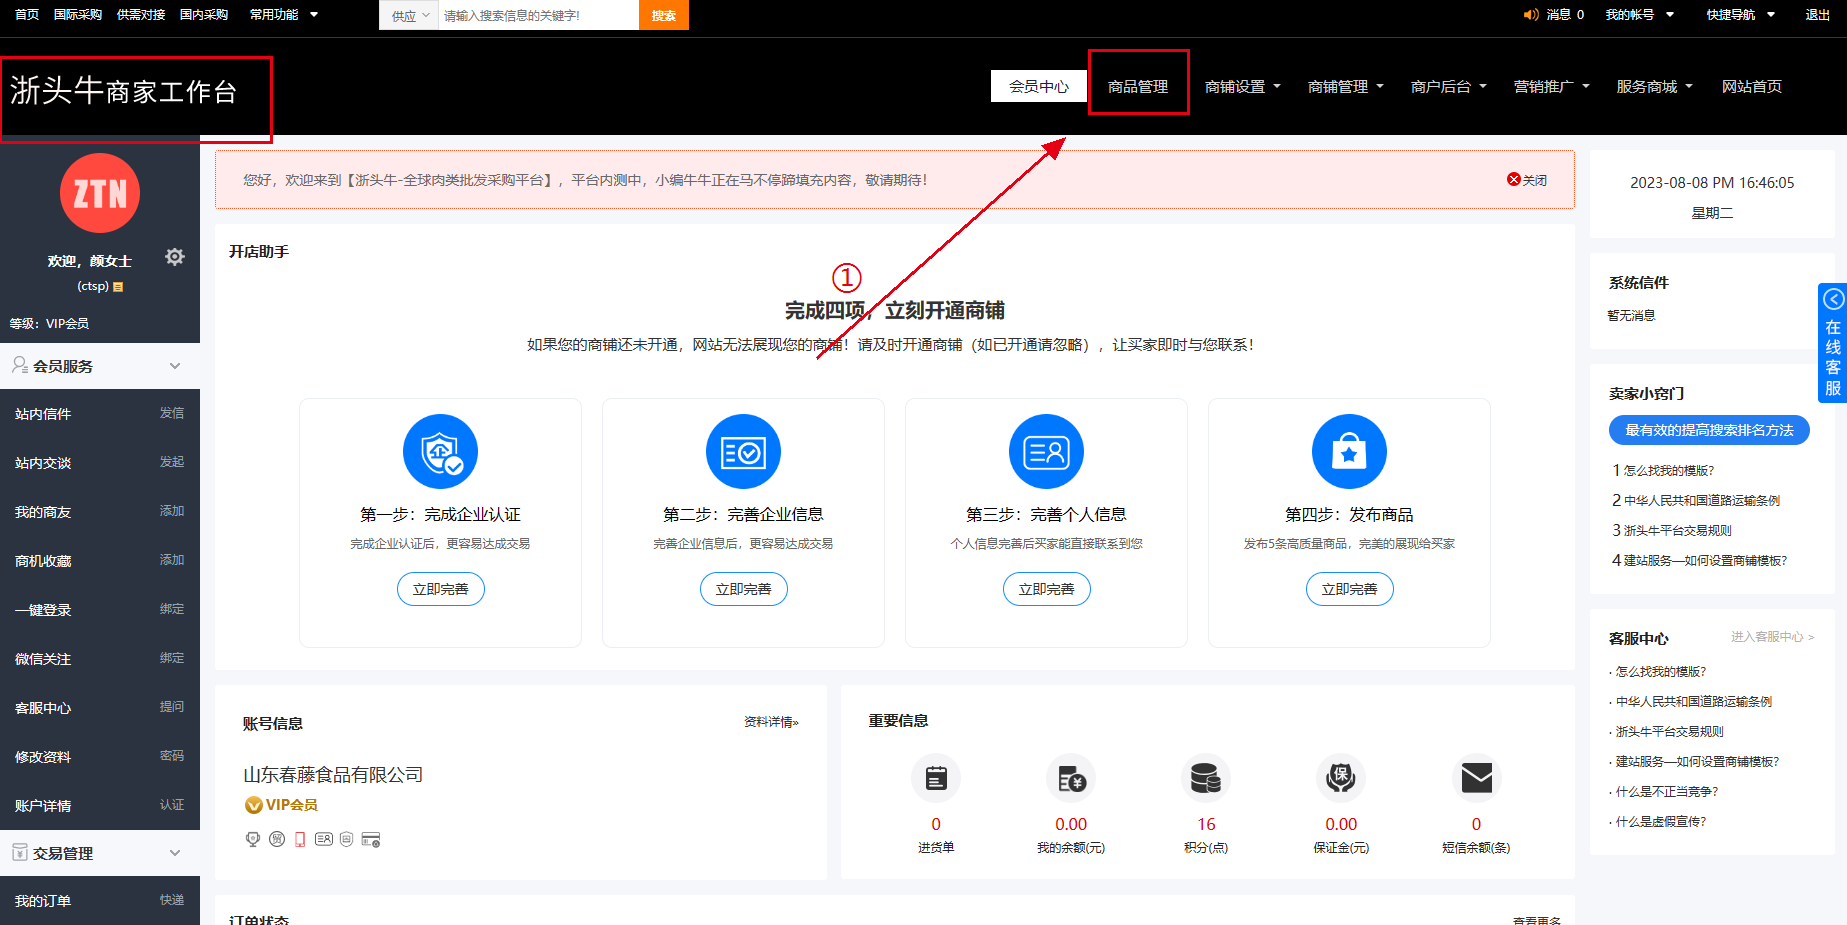Click the trophy icon under account info

pos(253,839)
